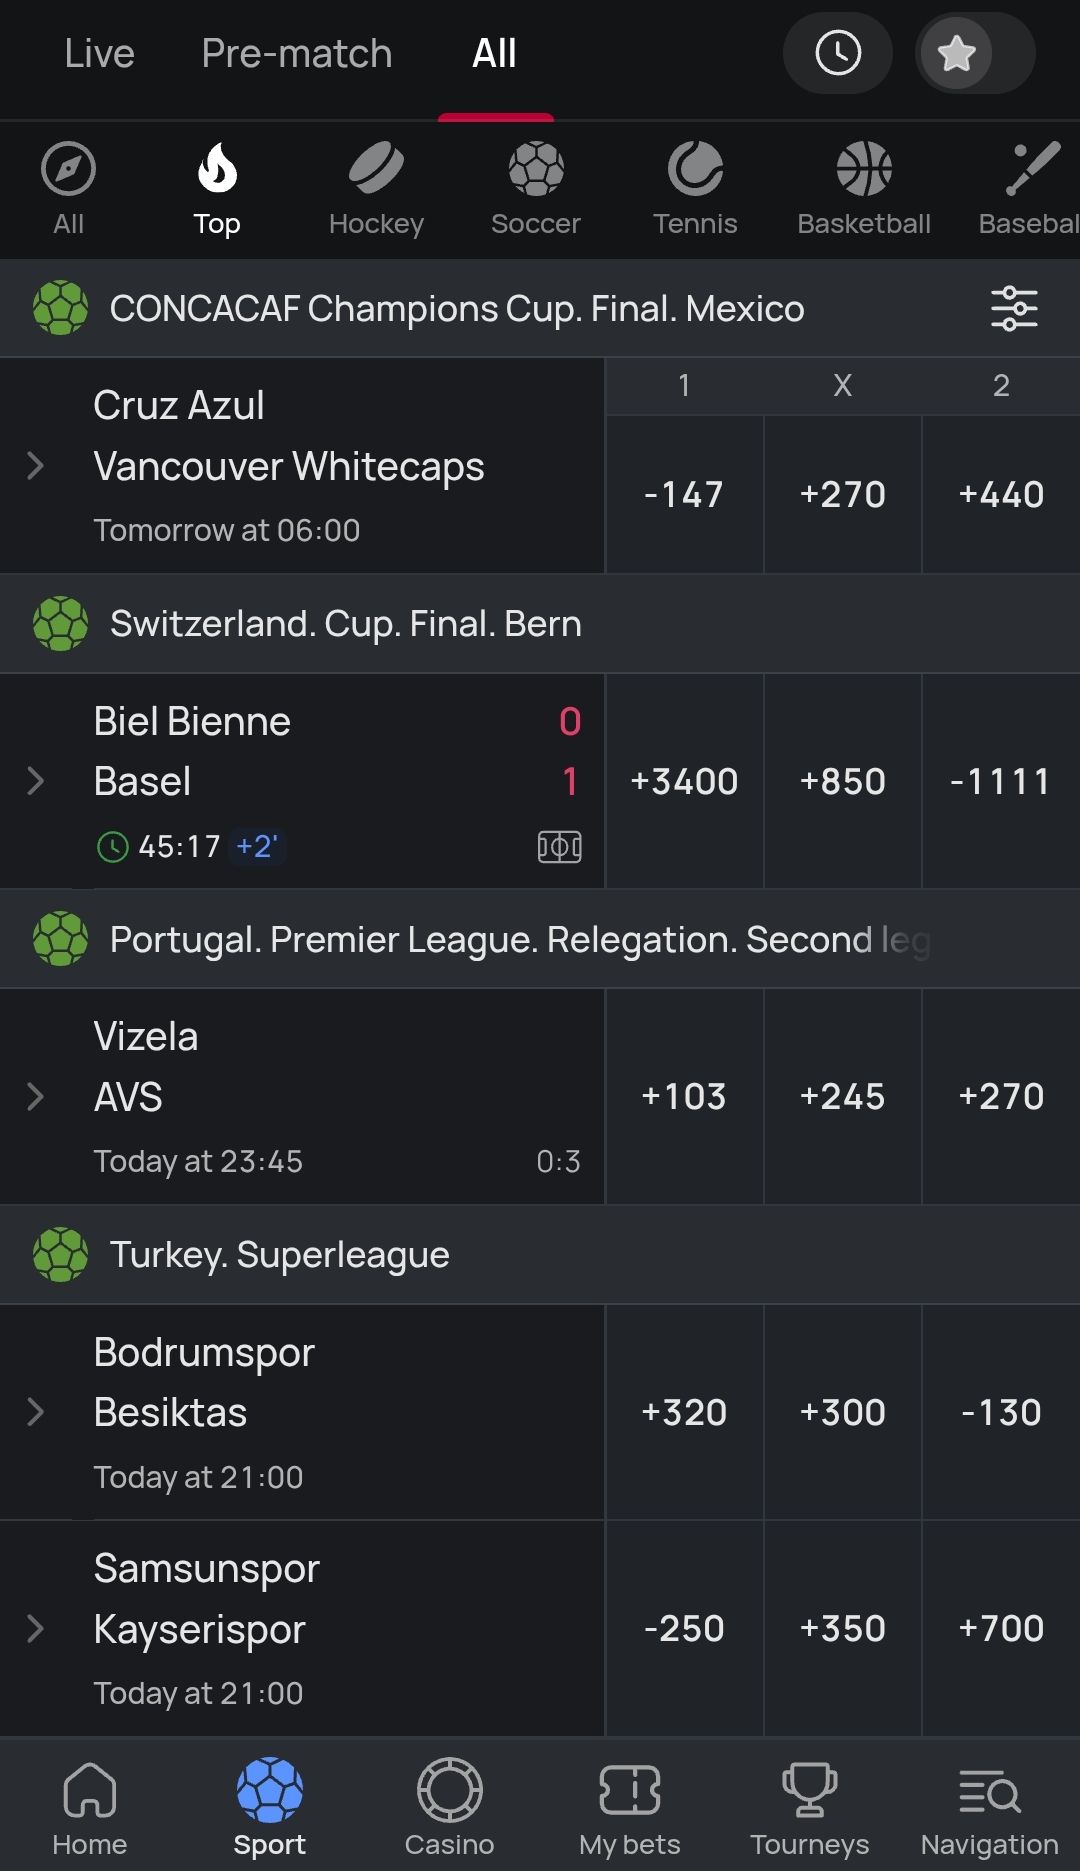Open the Casino section
This screenshot has height=1871, width=1080.
pos(449,1806)
